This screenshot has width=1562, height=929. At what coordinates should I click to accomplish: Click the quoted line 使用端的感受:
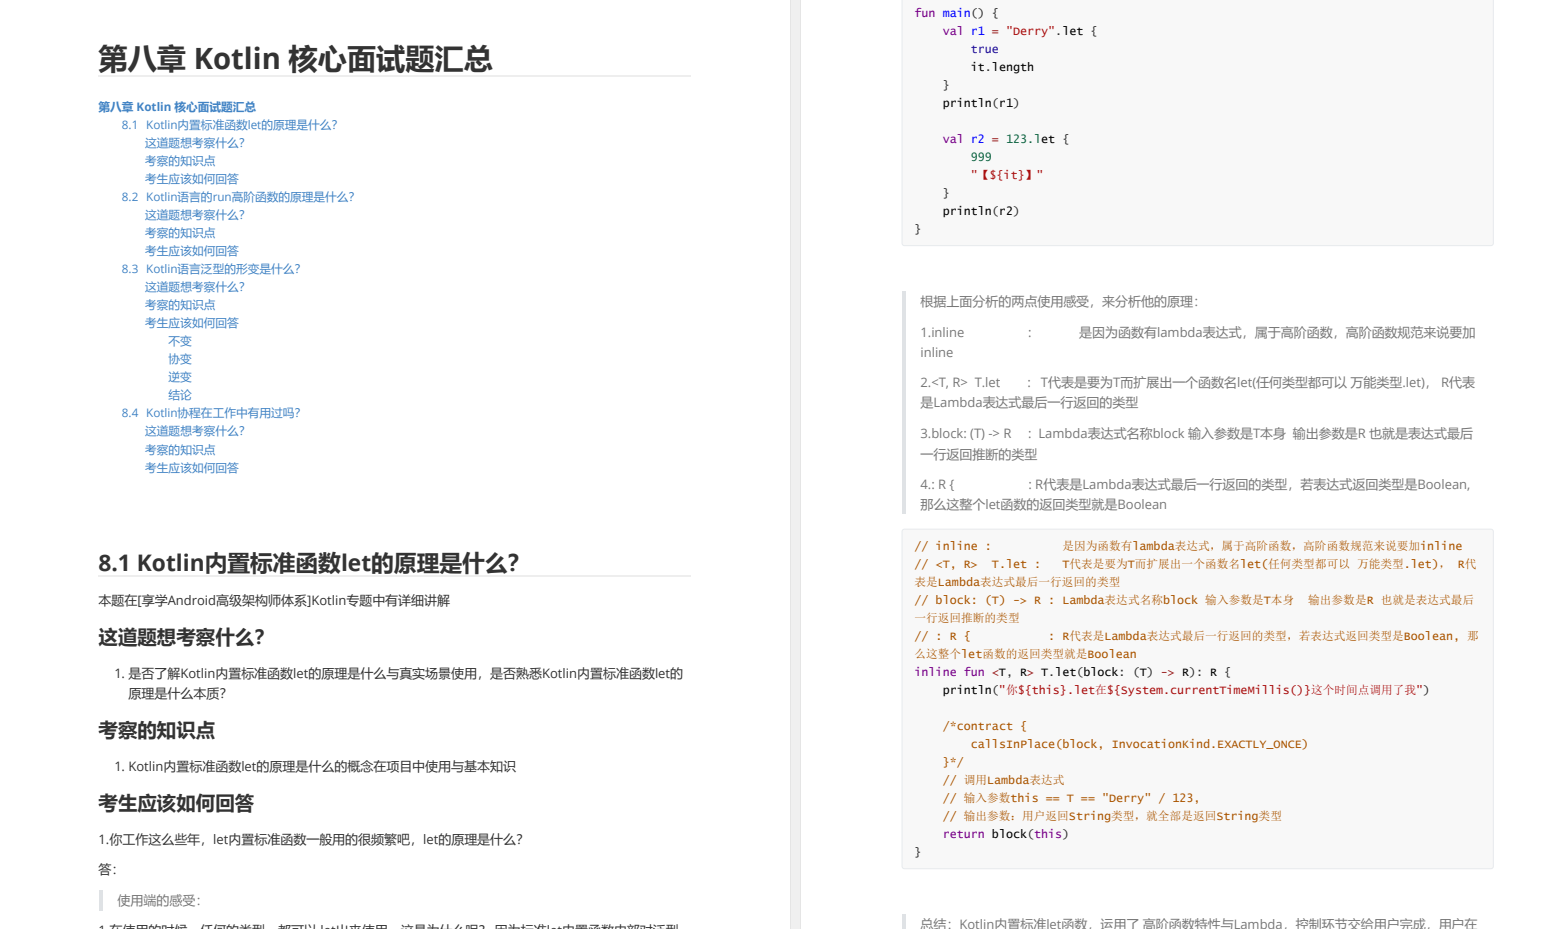click(158, 901)
